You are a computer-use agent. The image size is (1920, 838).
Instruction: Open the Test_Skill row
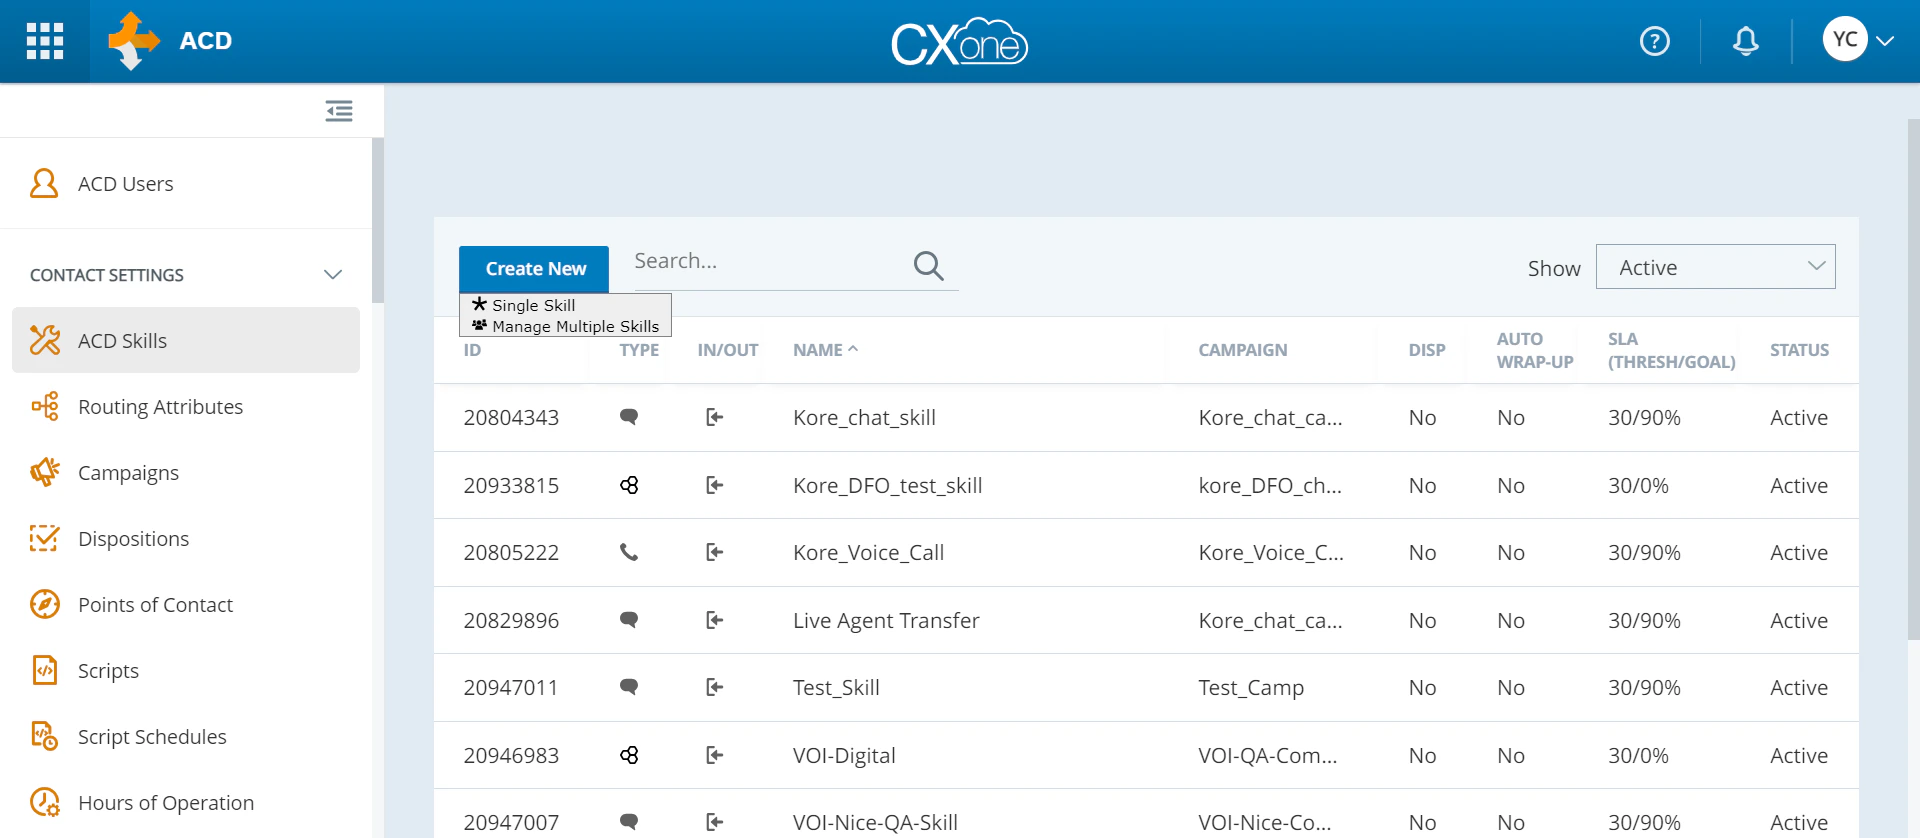tap(1146, 688)
